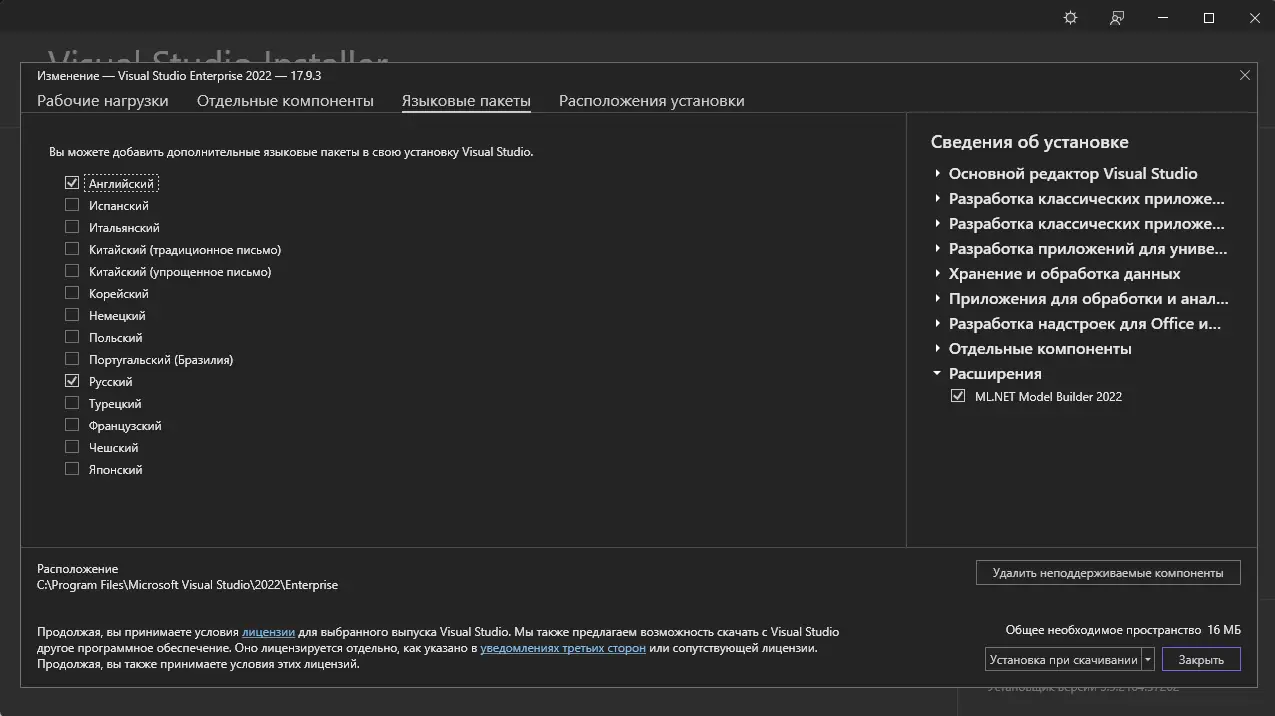Open the install mode dropdown arrow

[x=1148, y=660]
